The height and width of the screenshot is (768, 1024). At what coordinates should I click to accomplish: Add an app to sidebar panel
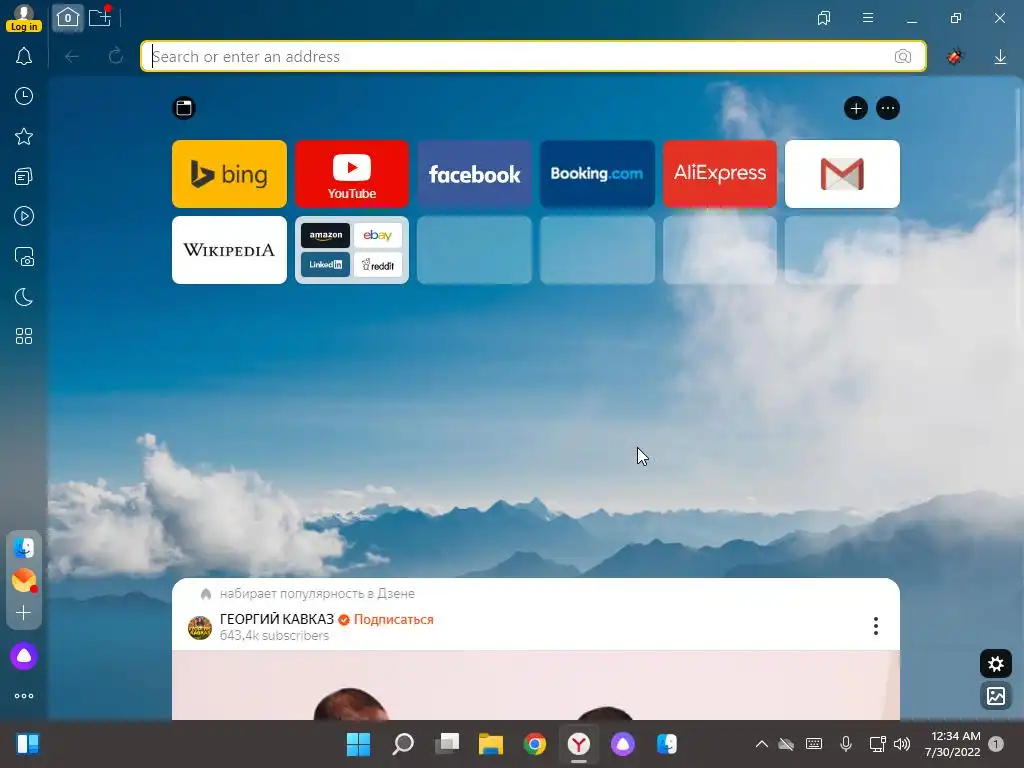(24, 613)
